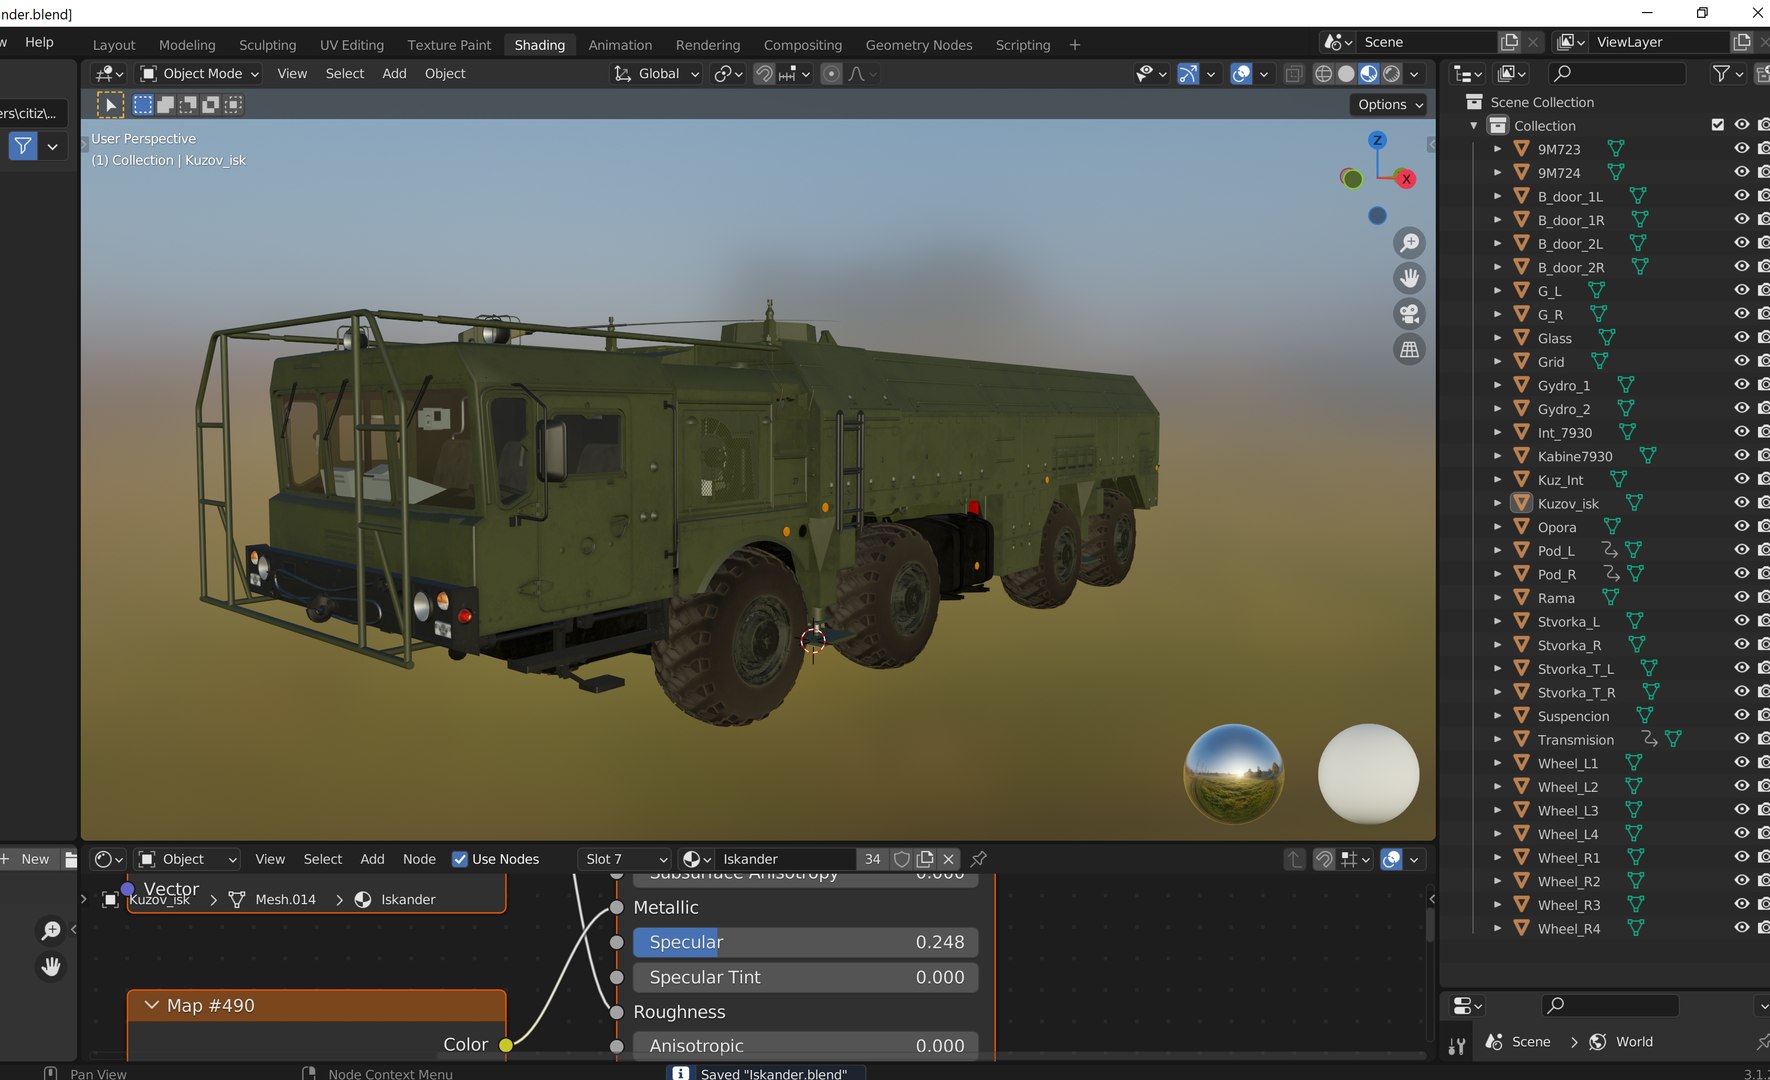Click the pan view hand icon in the viewport
The height and width of the screenshot is (1080, 1770).
pyautogui.click(x=1409, y=278)
